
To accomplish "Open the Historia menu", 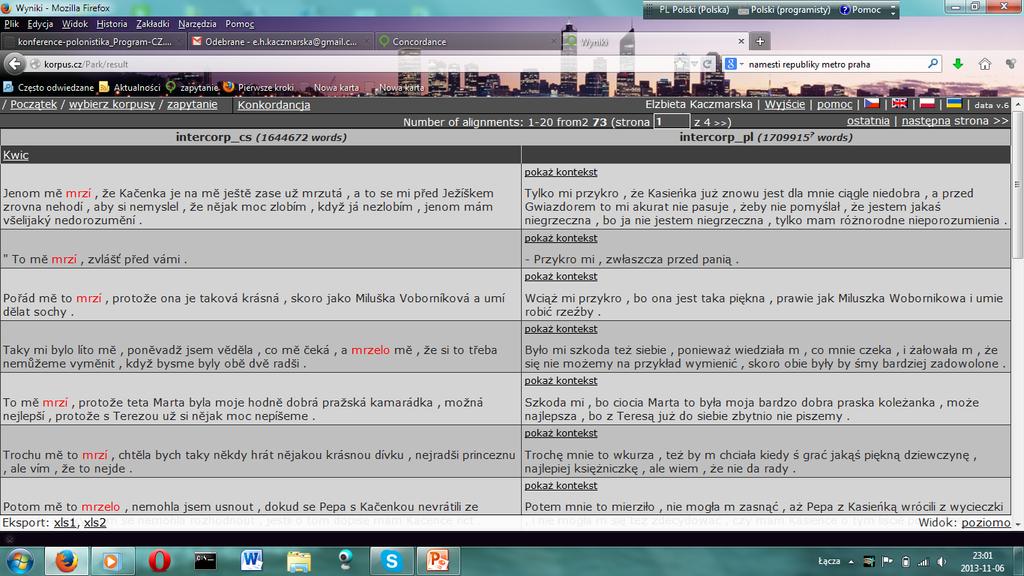I will click(x=112, y=24).
